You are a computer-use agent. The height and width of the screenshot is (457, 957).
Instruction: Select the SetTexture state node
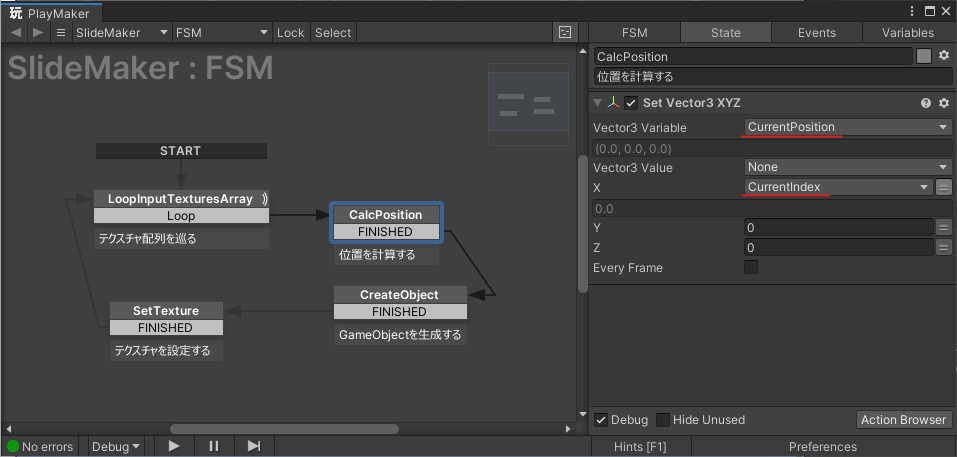(x=166, y=311)
